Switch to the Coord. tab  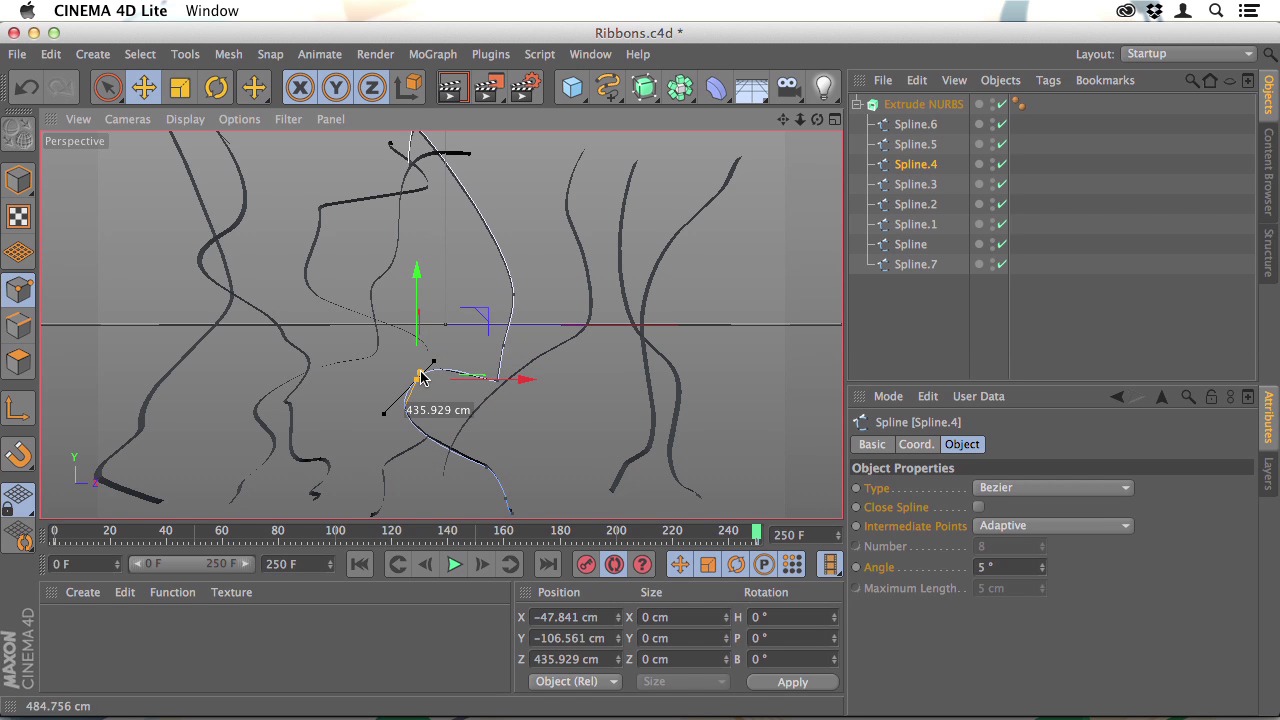[x=915, y=444]
